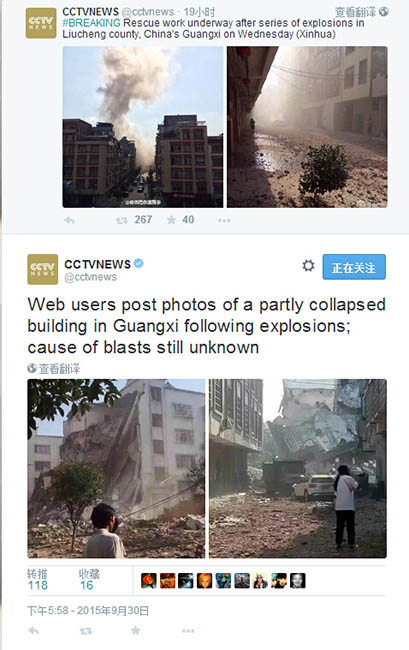
Task: Open the smoke plume explosion photo
Action: pyautogui.click(x=143, y=127)
